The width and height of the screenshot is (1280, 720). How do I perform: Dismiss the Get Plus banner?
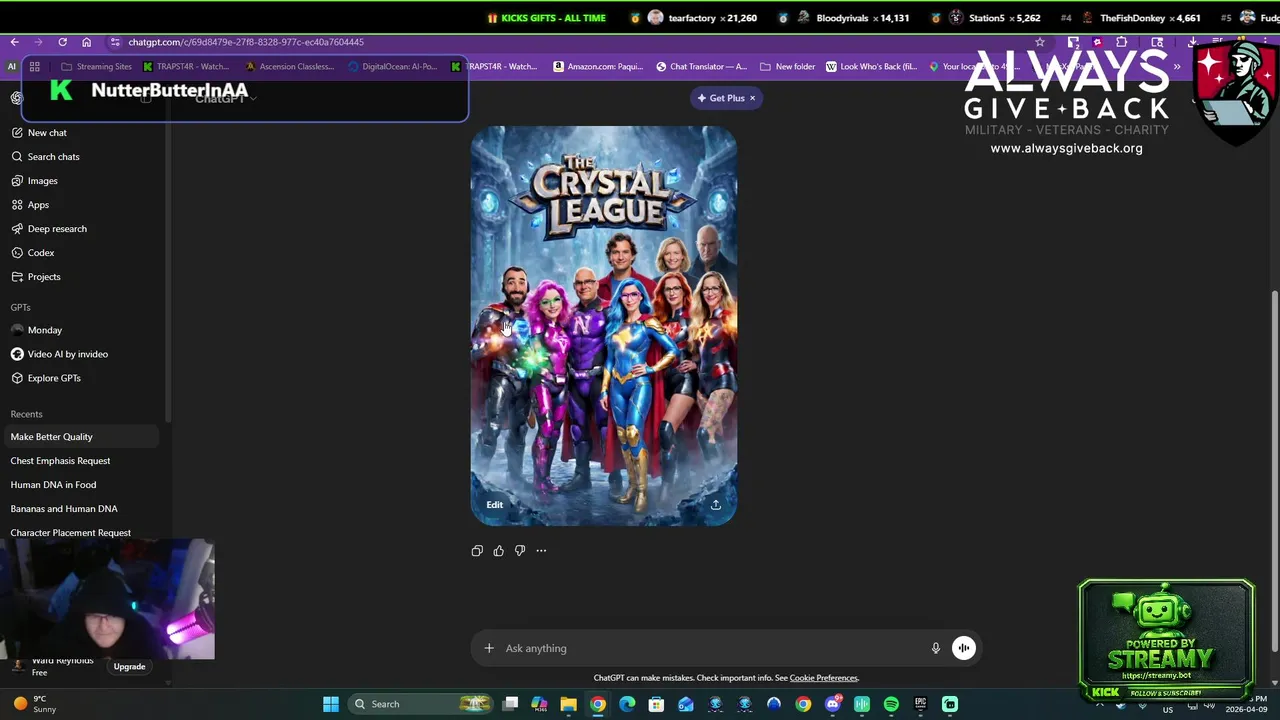coord(753,98)
